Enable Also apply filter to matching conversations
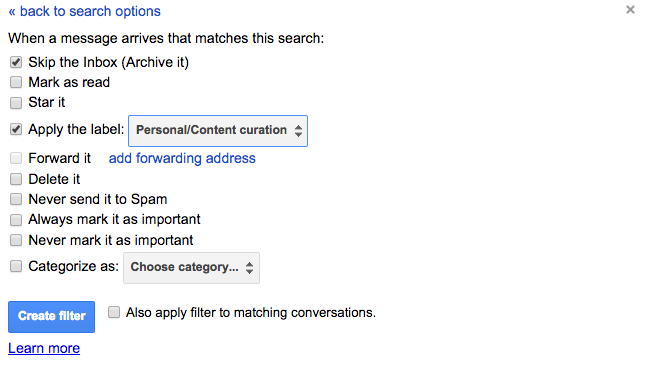The height and width of the screenshot is (368, 646). [114, 312]
